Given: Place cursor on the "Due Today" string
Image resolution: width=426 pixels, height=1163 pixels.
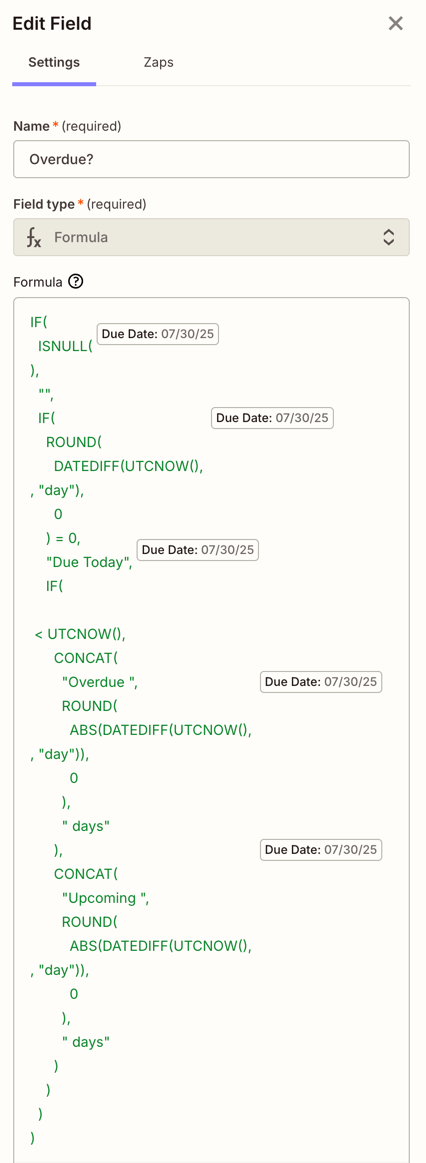Looking at the screenshot, I should point(90,562).
